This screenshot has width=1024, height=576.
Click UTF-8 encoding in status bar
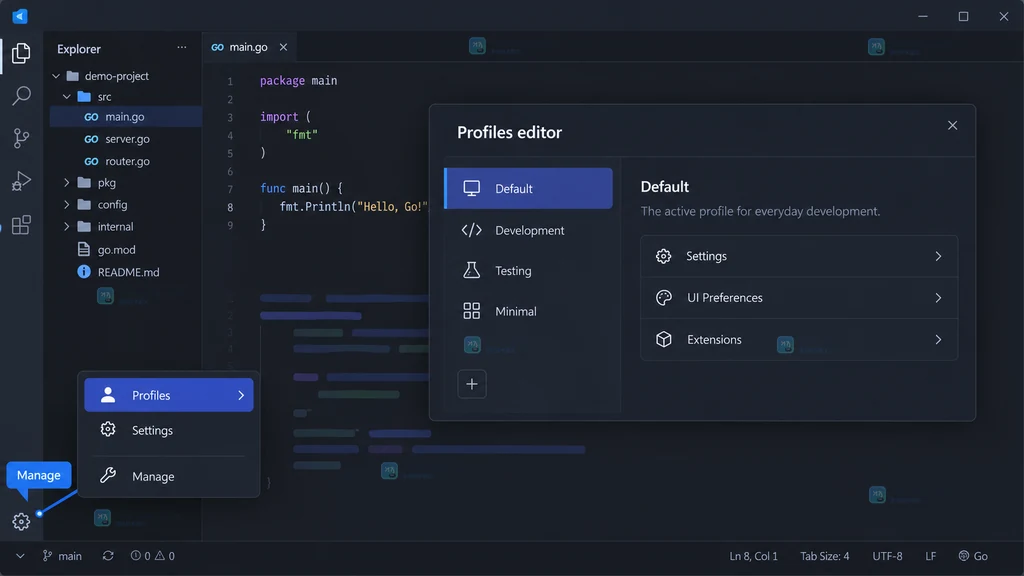[x=888, y=556]
